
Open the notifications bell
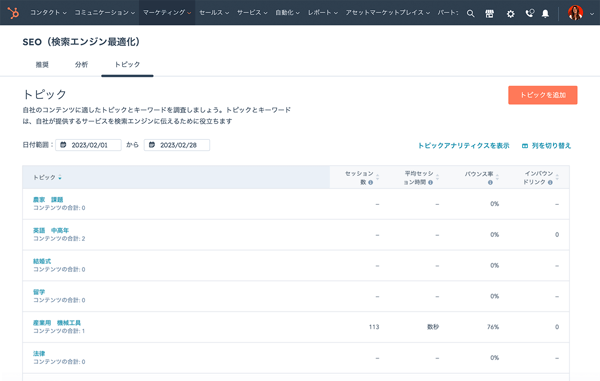click(545, 14)
